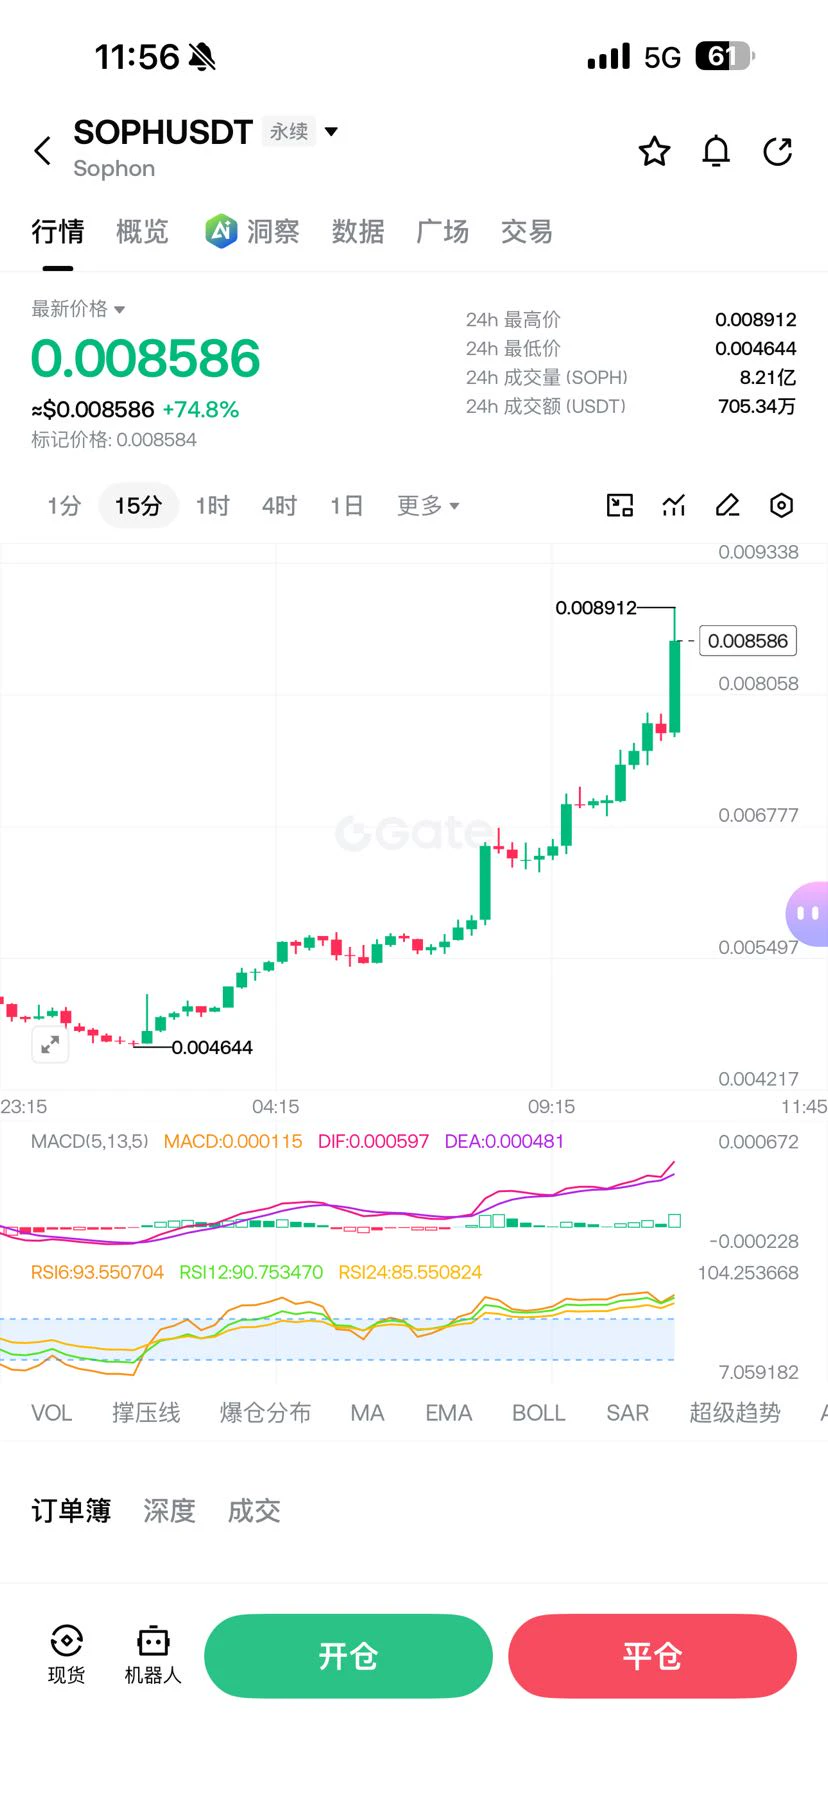Toggle the 撑压线 indicator

(x=146, y=1413)
